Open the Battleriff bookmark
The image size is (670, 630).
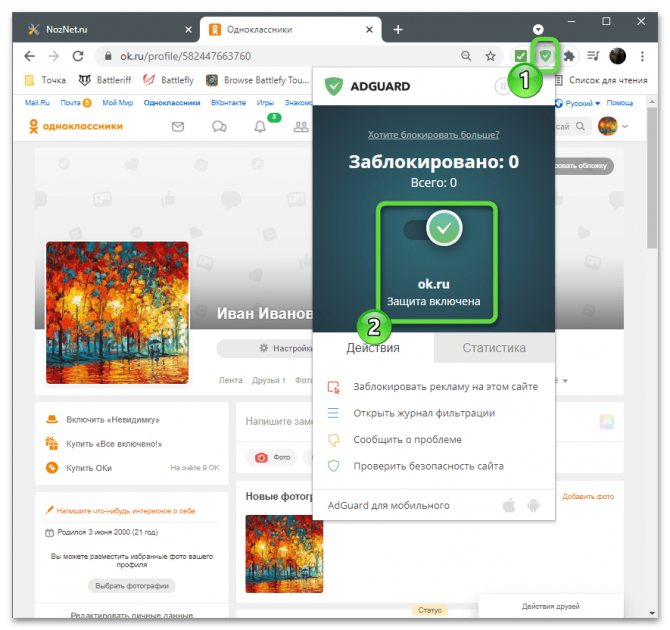click(105, 80)
